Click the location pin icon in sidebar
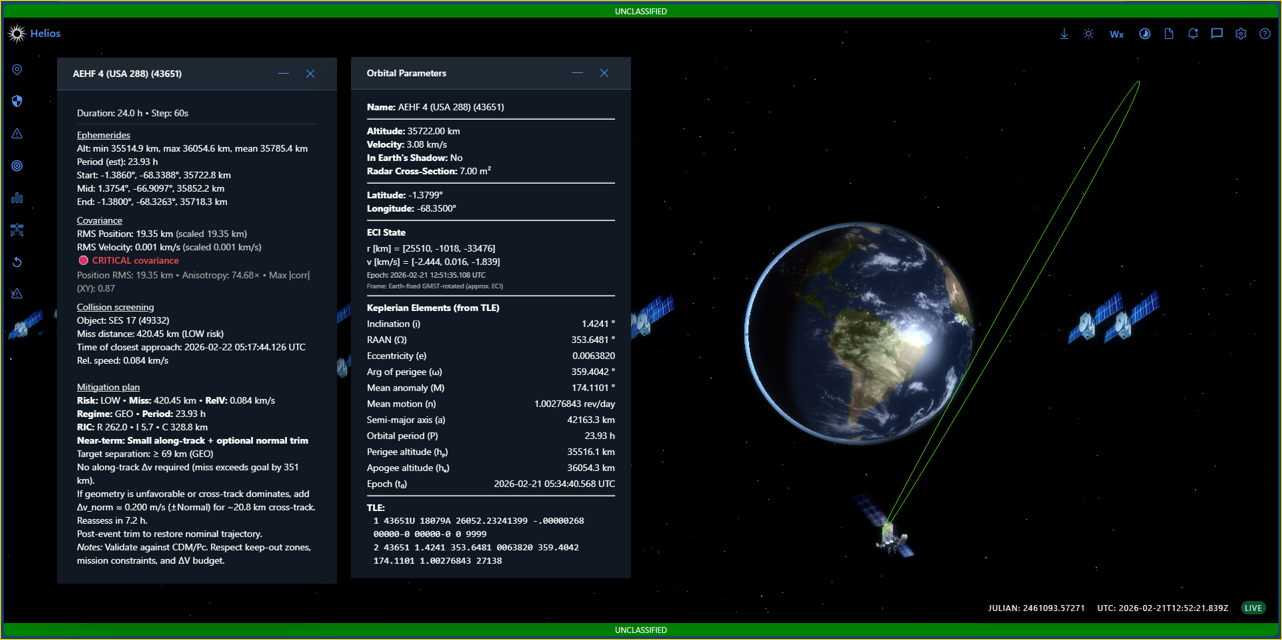 coord(17,70)
